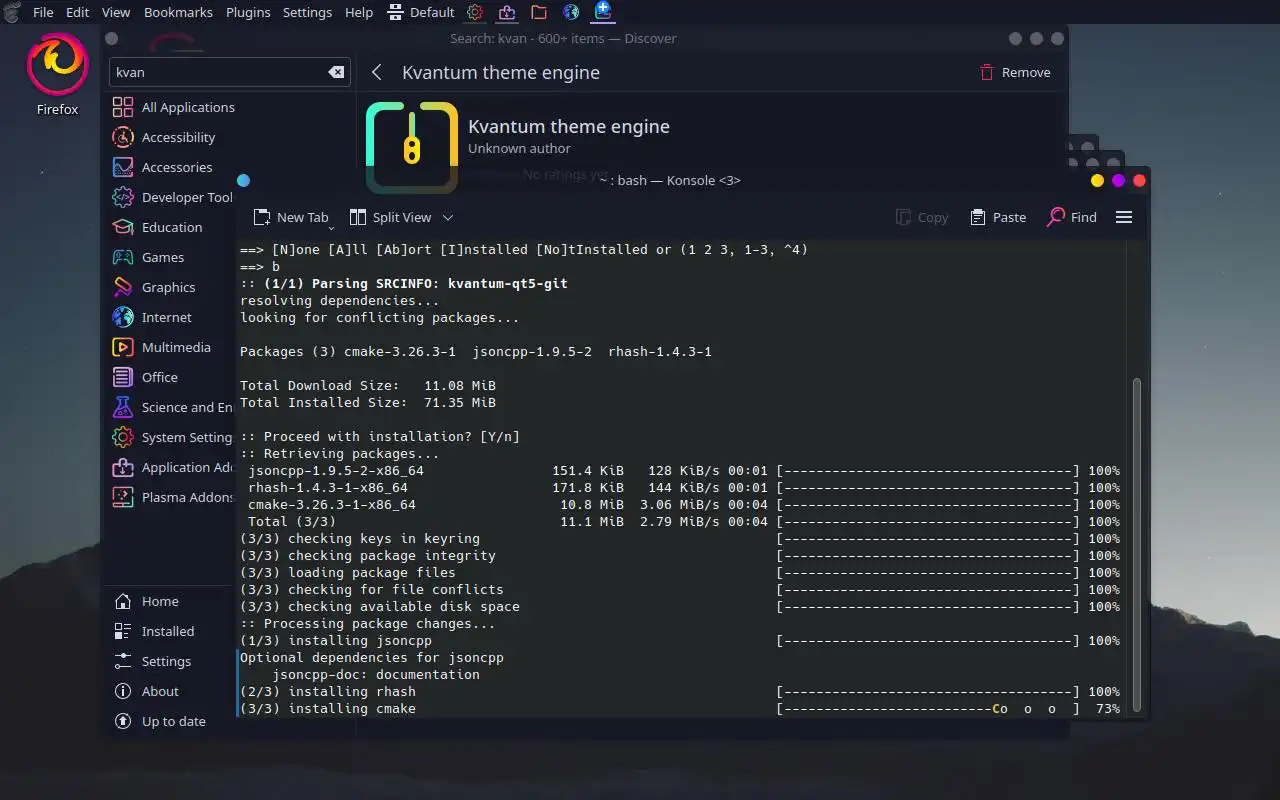Open the Help menu
The image size is (1280, 800).
(358, 12)
